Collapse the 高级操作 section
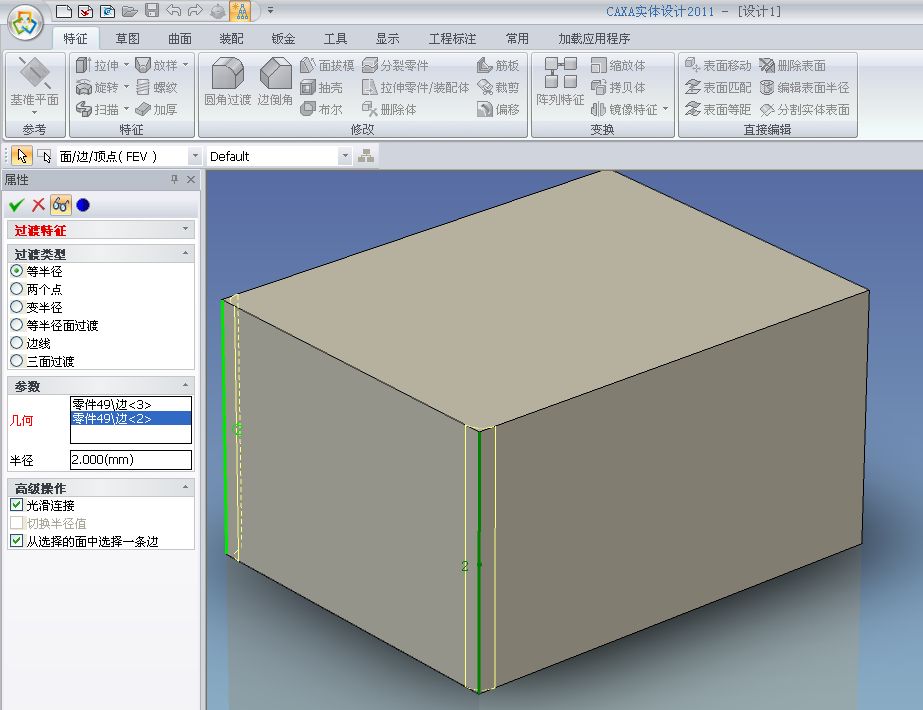Viewport: 923px width, 710px height. point(185,488)
